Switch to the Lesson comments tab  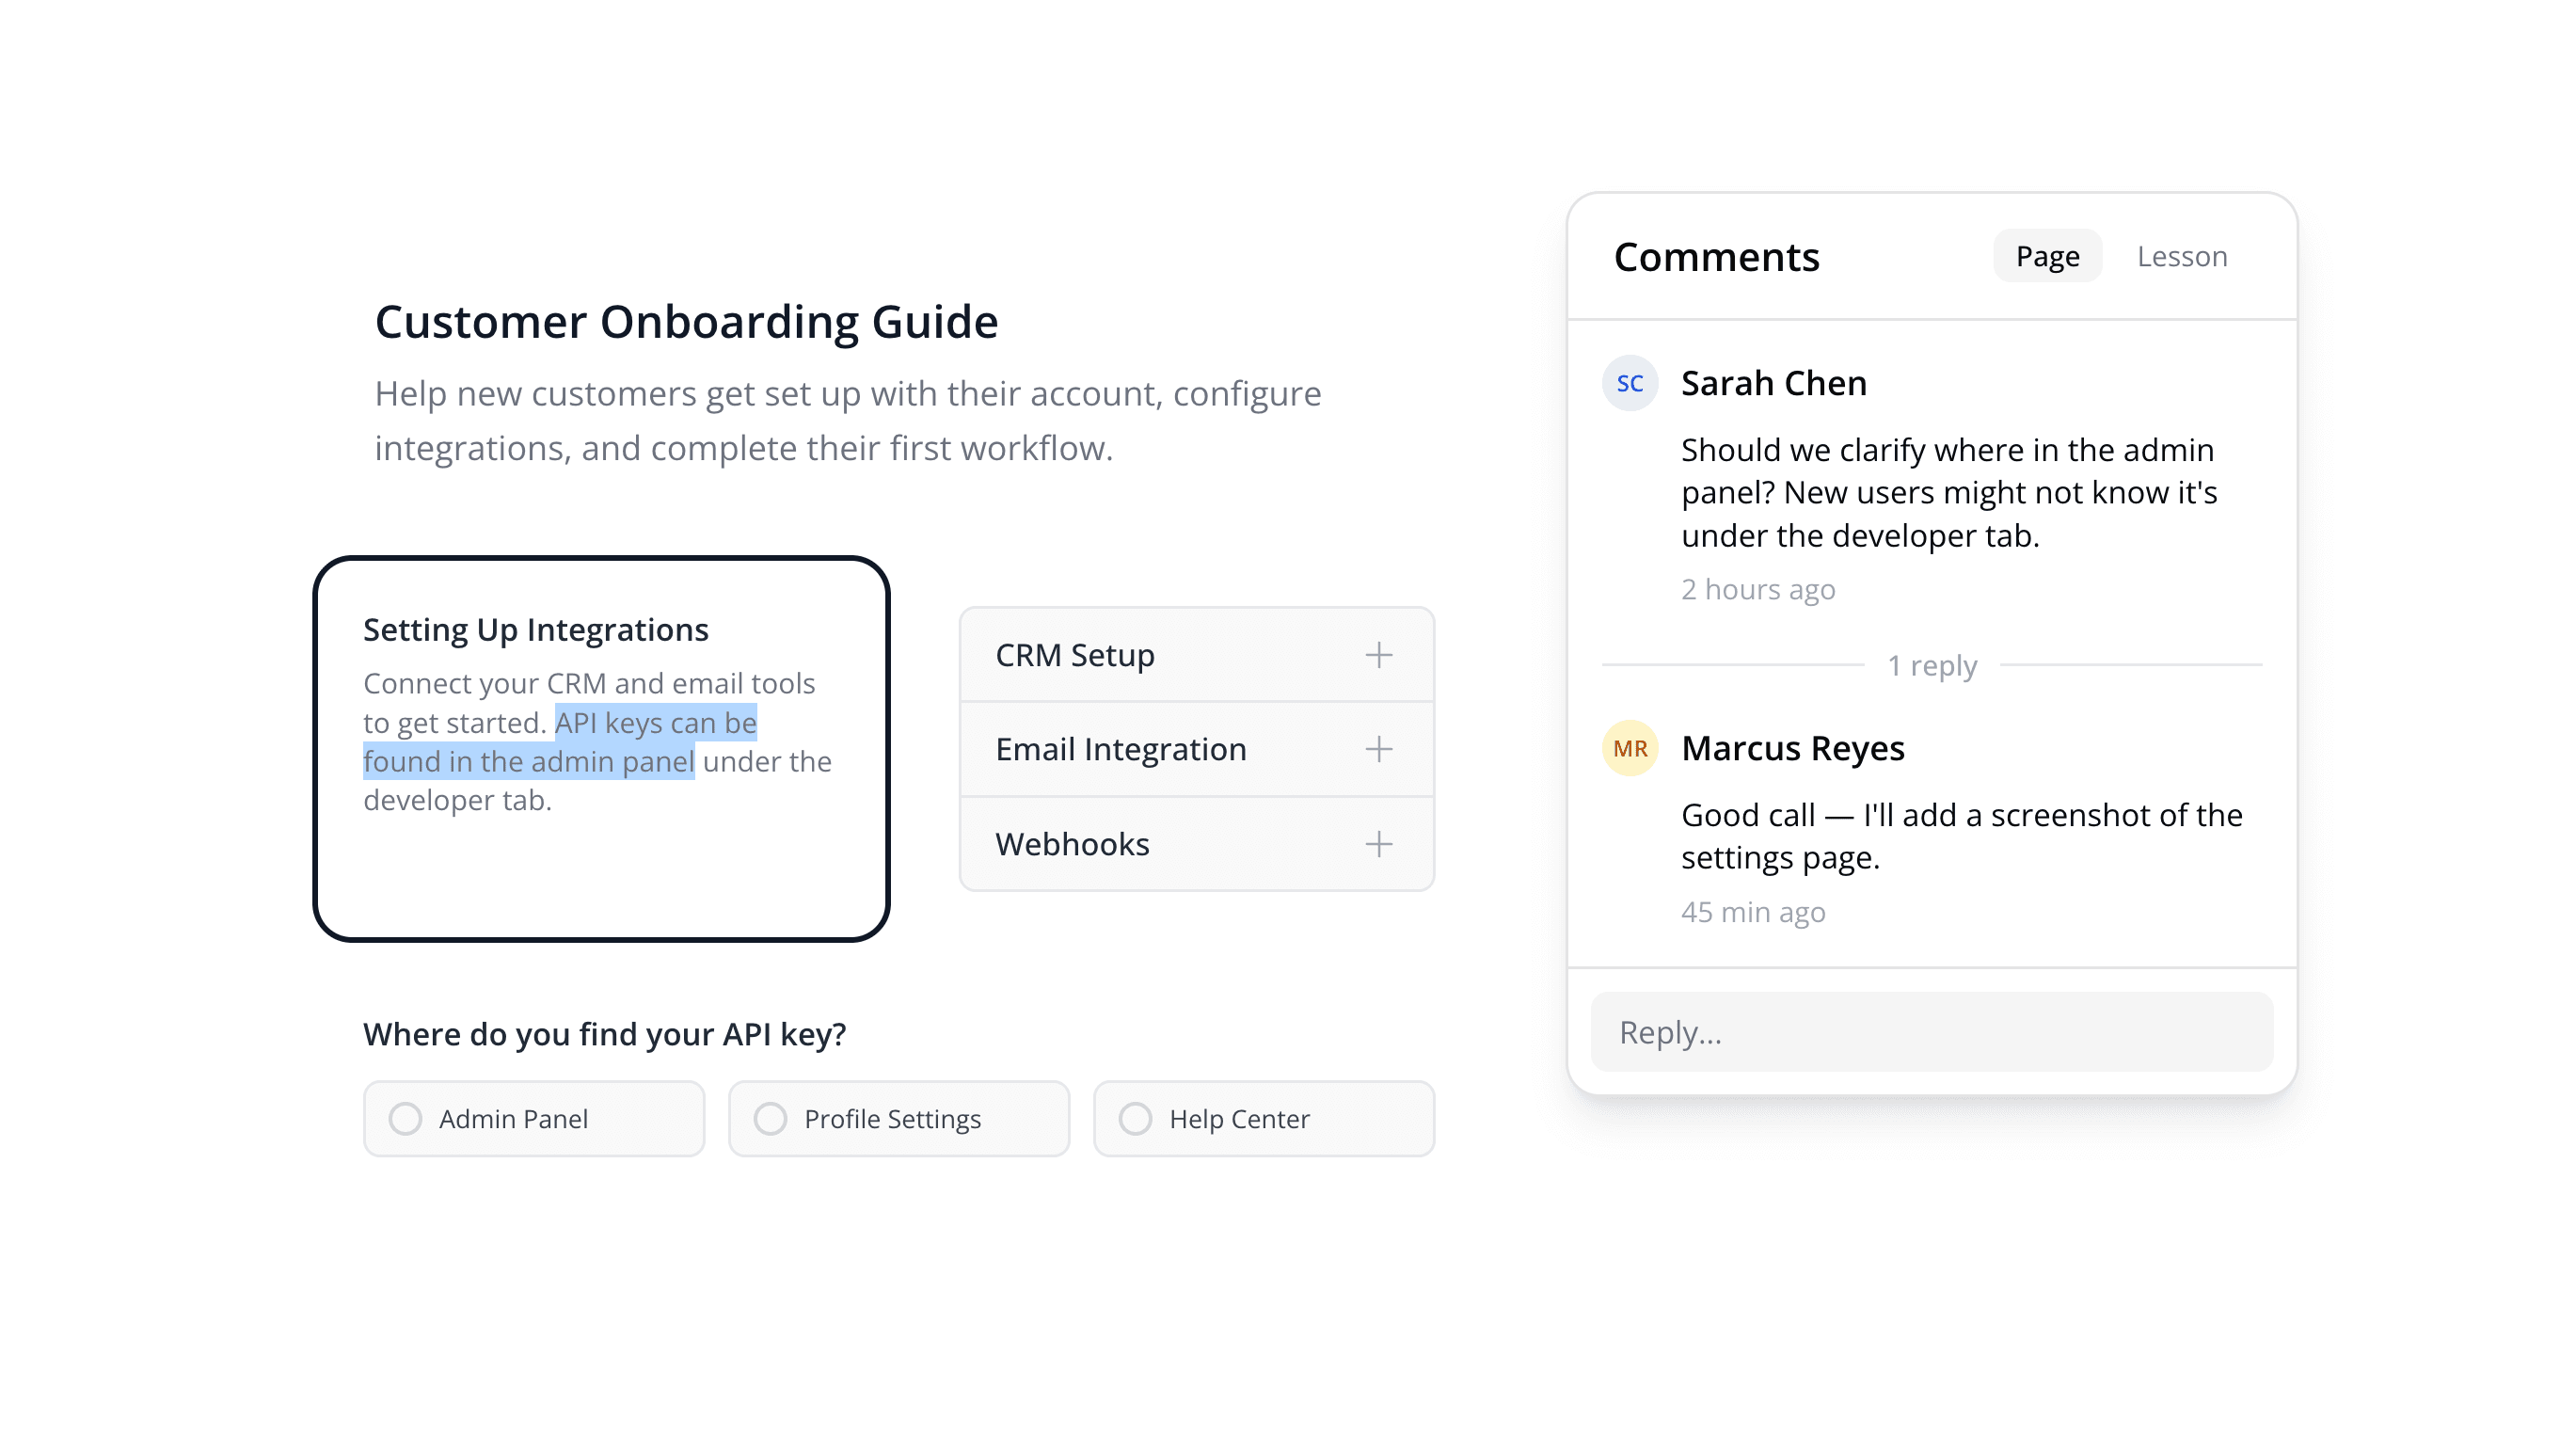tap(2182, 256)
